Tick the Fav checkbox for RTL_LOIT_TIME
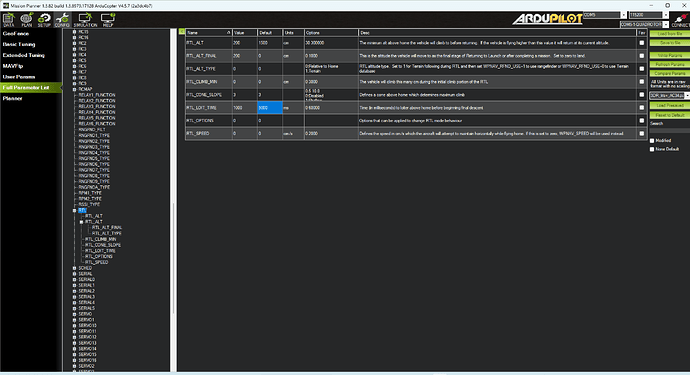This screenshot has width=690, height=375. [642, 107]
